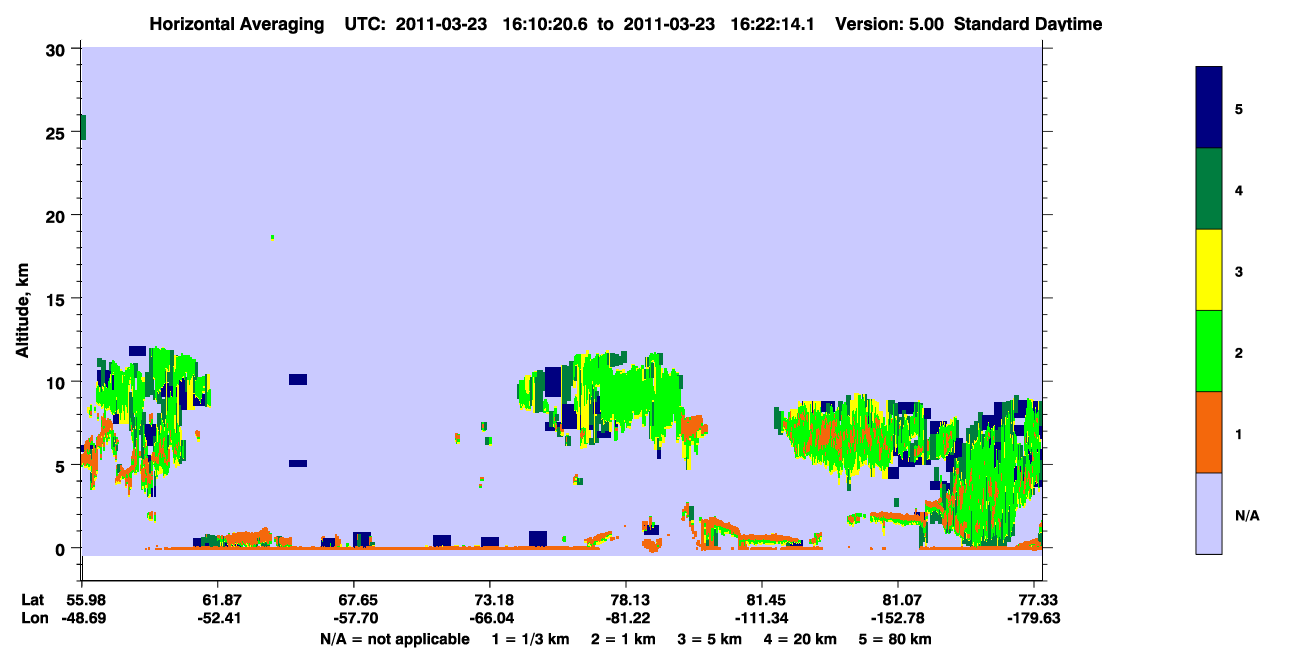The height and width of the screenshot is (667, 1300).
Task: Click the 'Lat' row label
Action: click(33, 599)
